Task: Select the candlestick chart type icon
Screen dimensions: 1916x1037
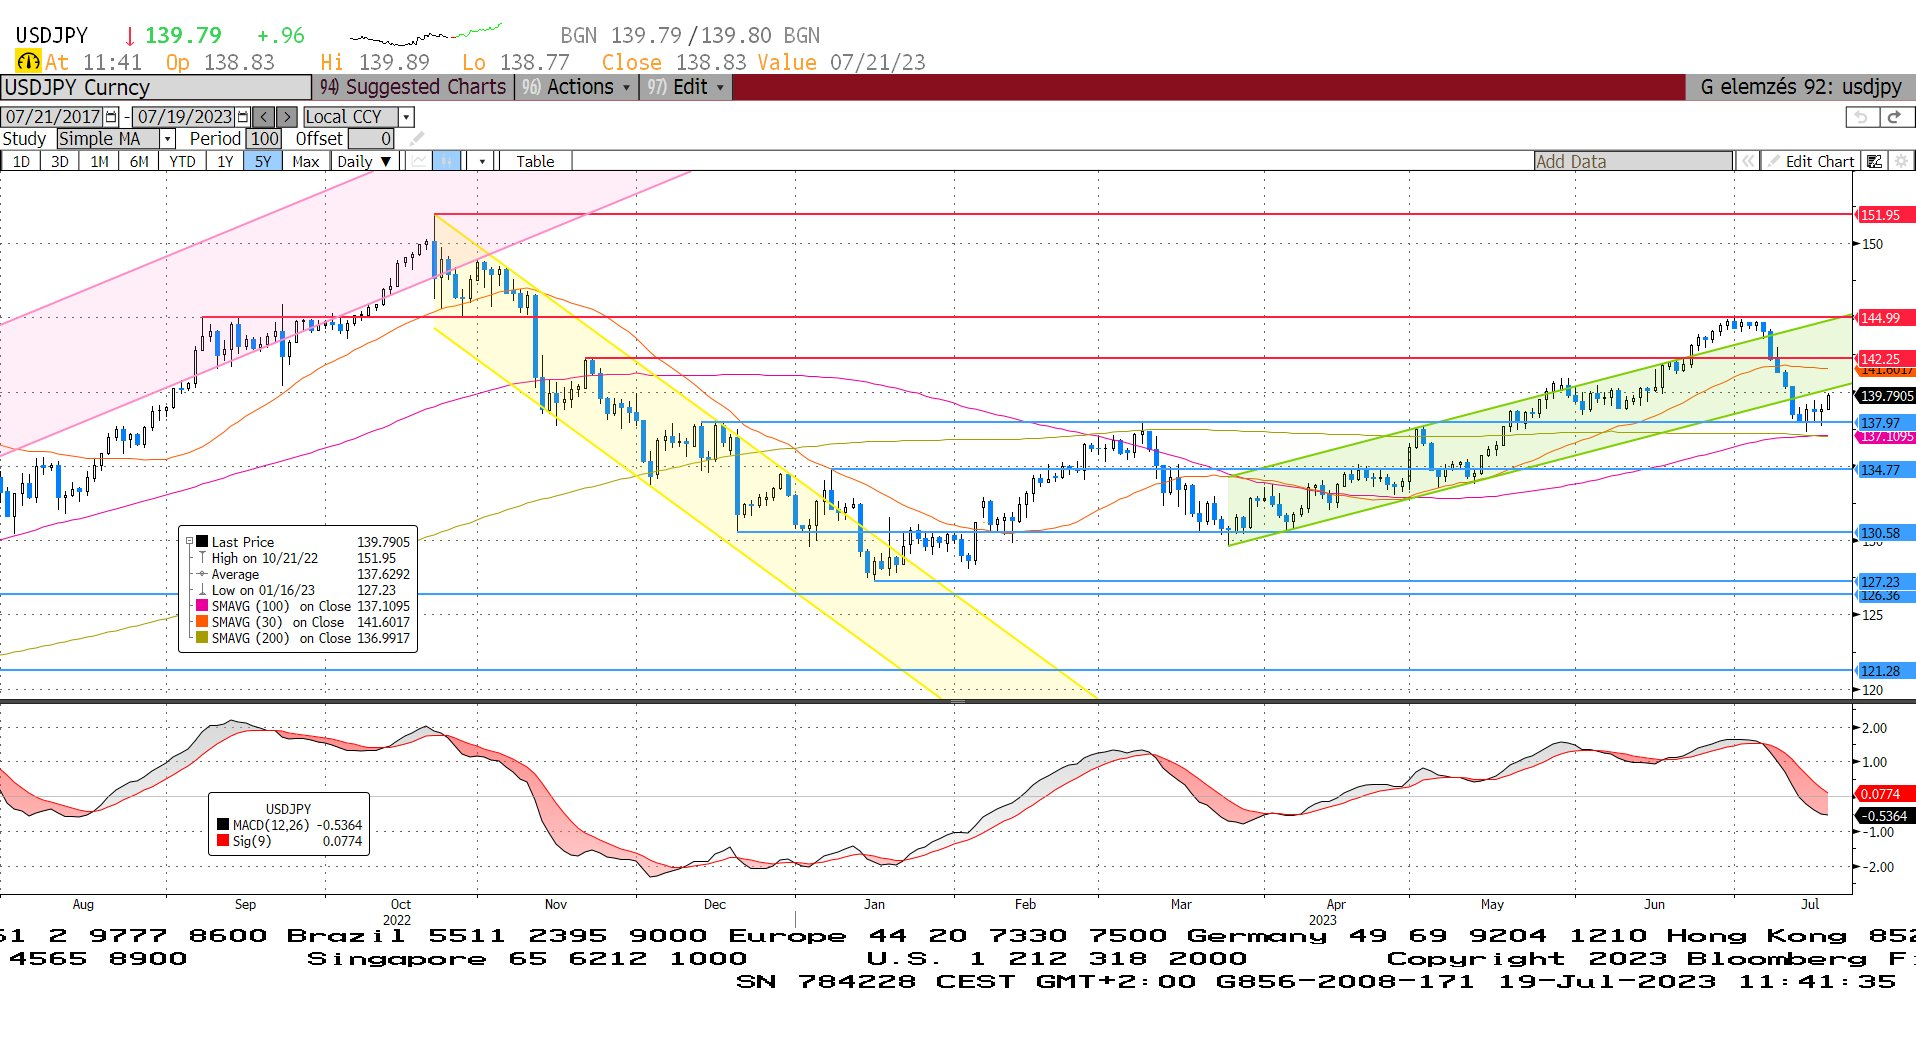Action: point(446,161)
